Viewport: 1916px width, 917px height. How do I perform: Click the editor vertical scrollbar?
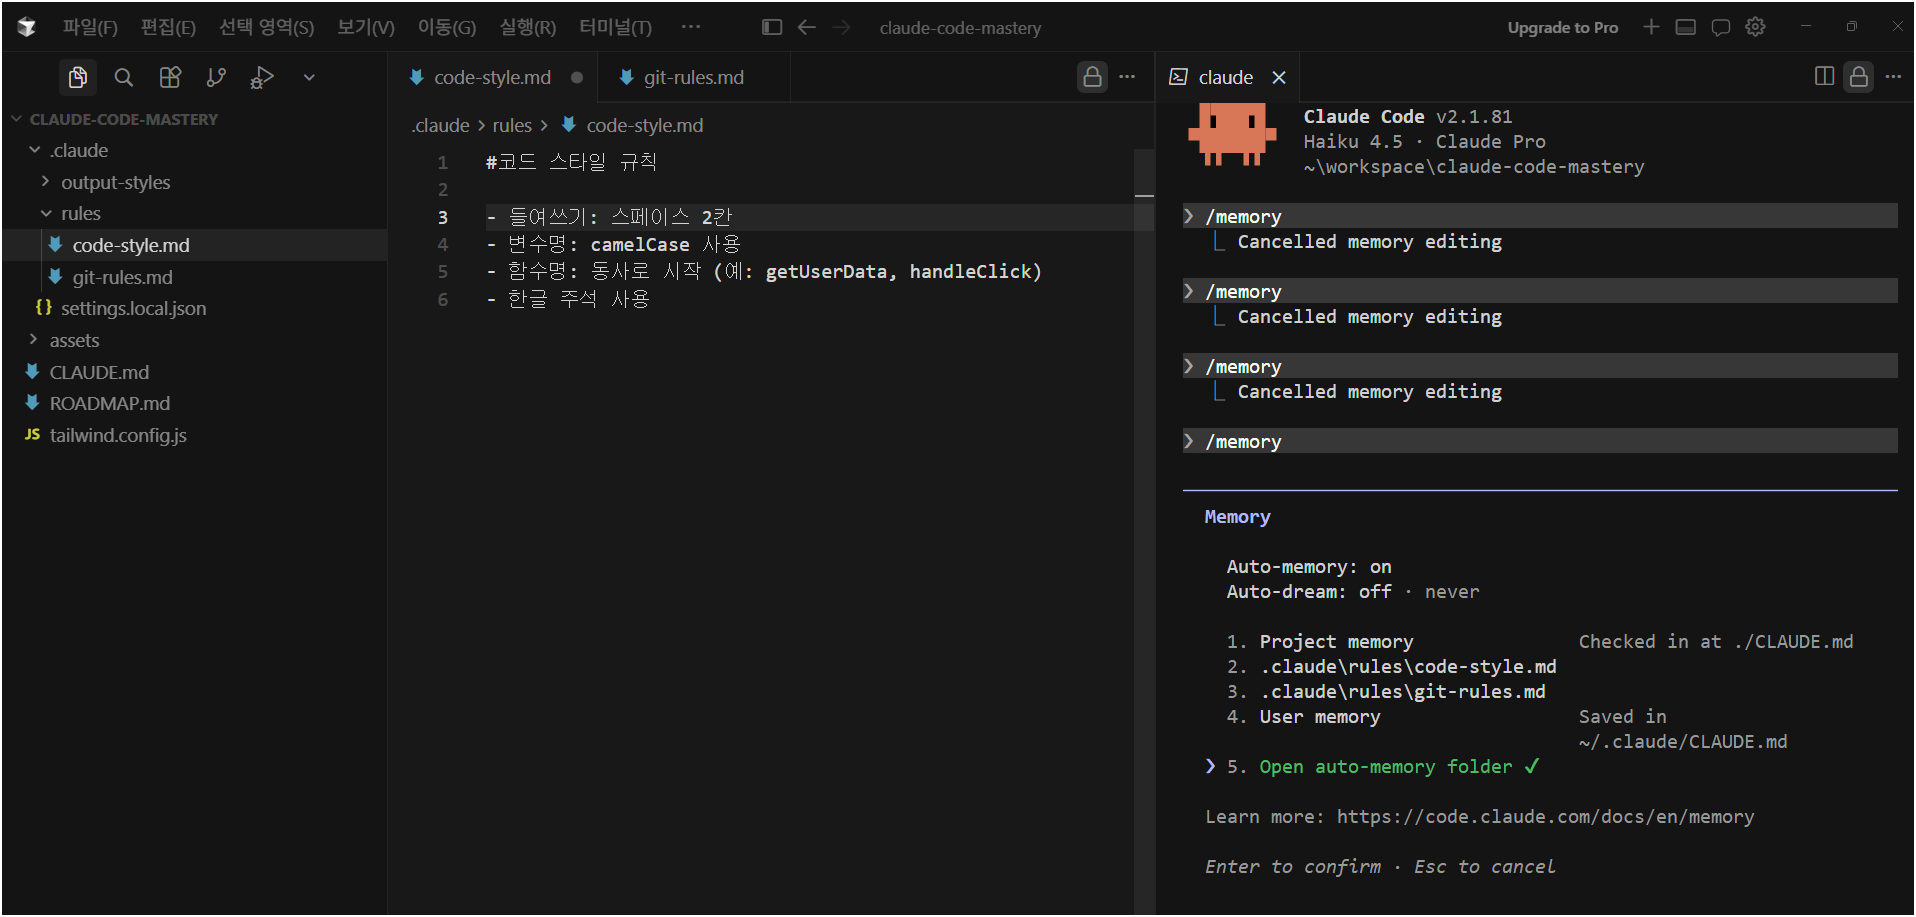click(x=1144, y=500)
